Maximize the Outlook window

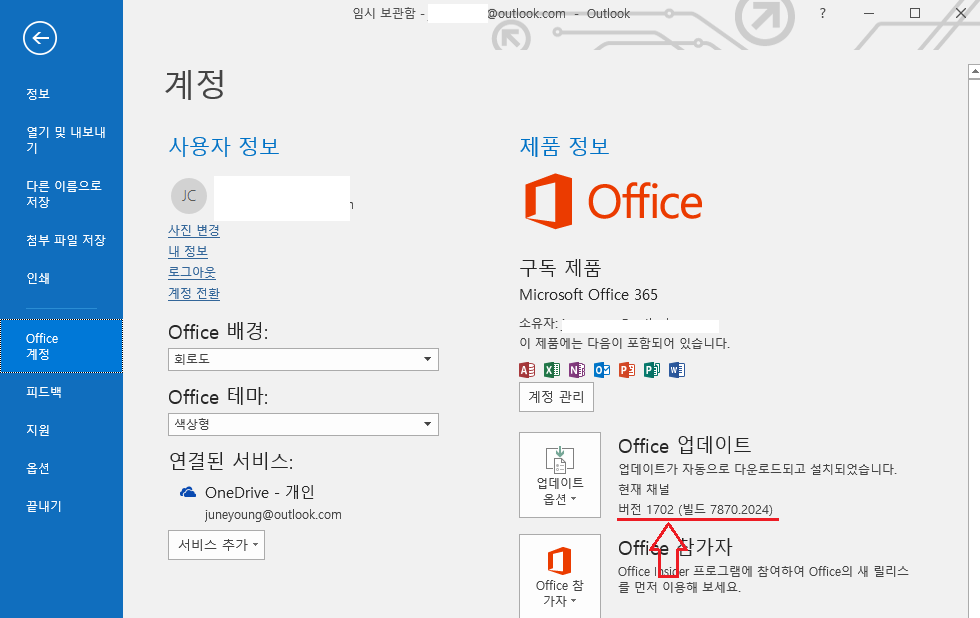click(915, 13)
